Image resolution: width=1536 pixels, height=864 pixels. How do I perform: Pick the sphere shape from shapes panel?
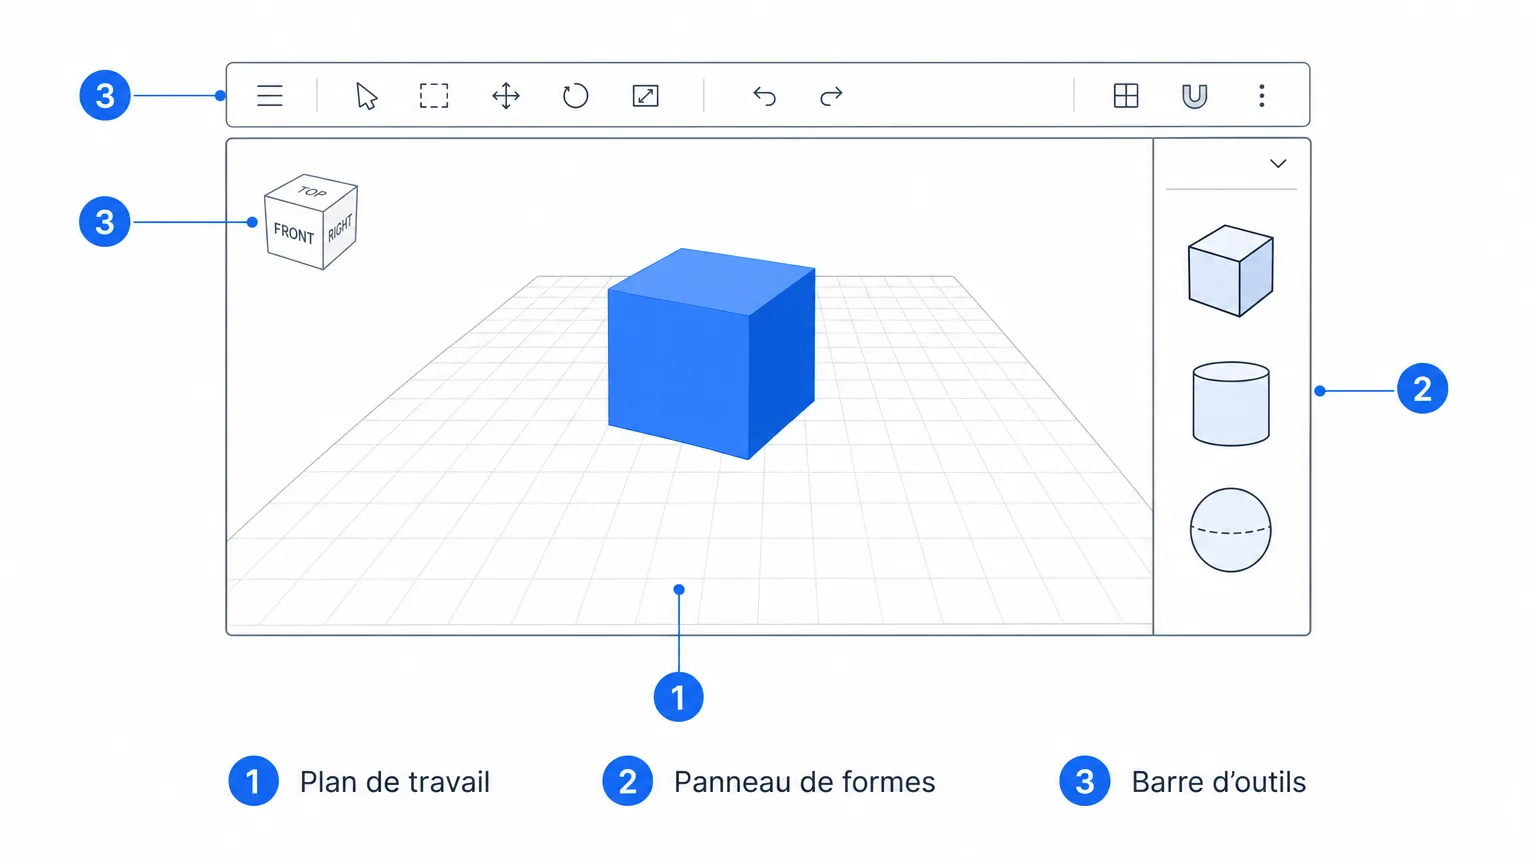tap(1231, 530)
